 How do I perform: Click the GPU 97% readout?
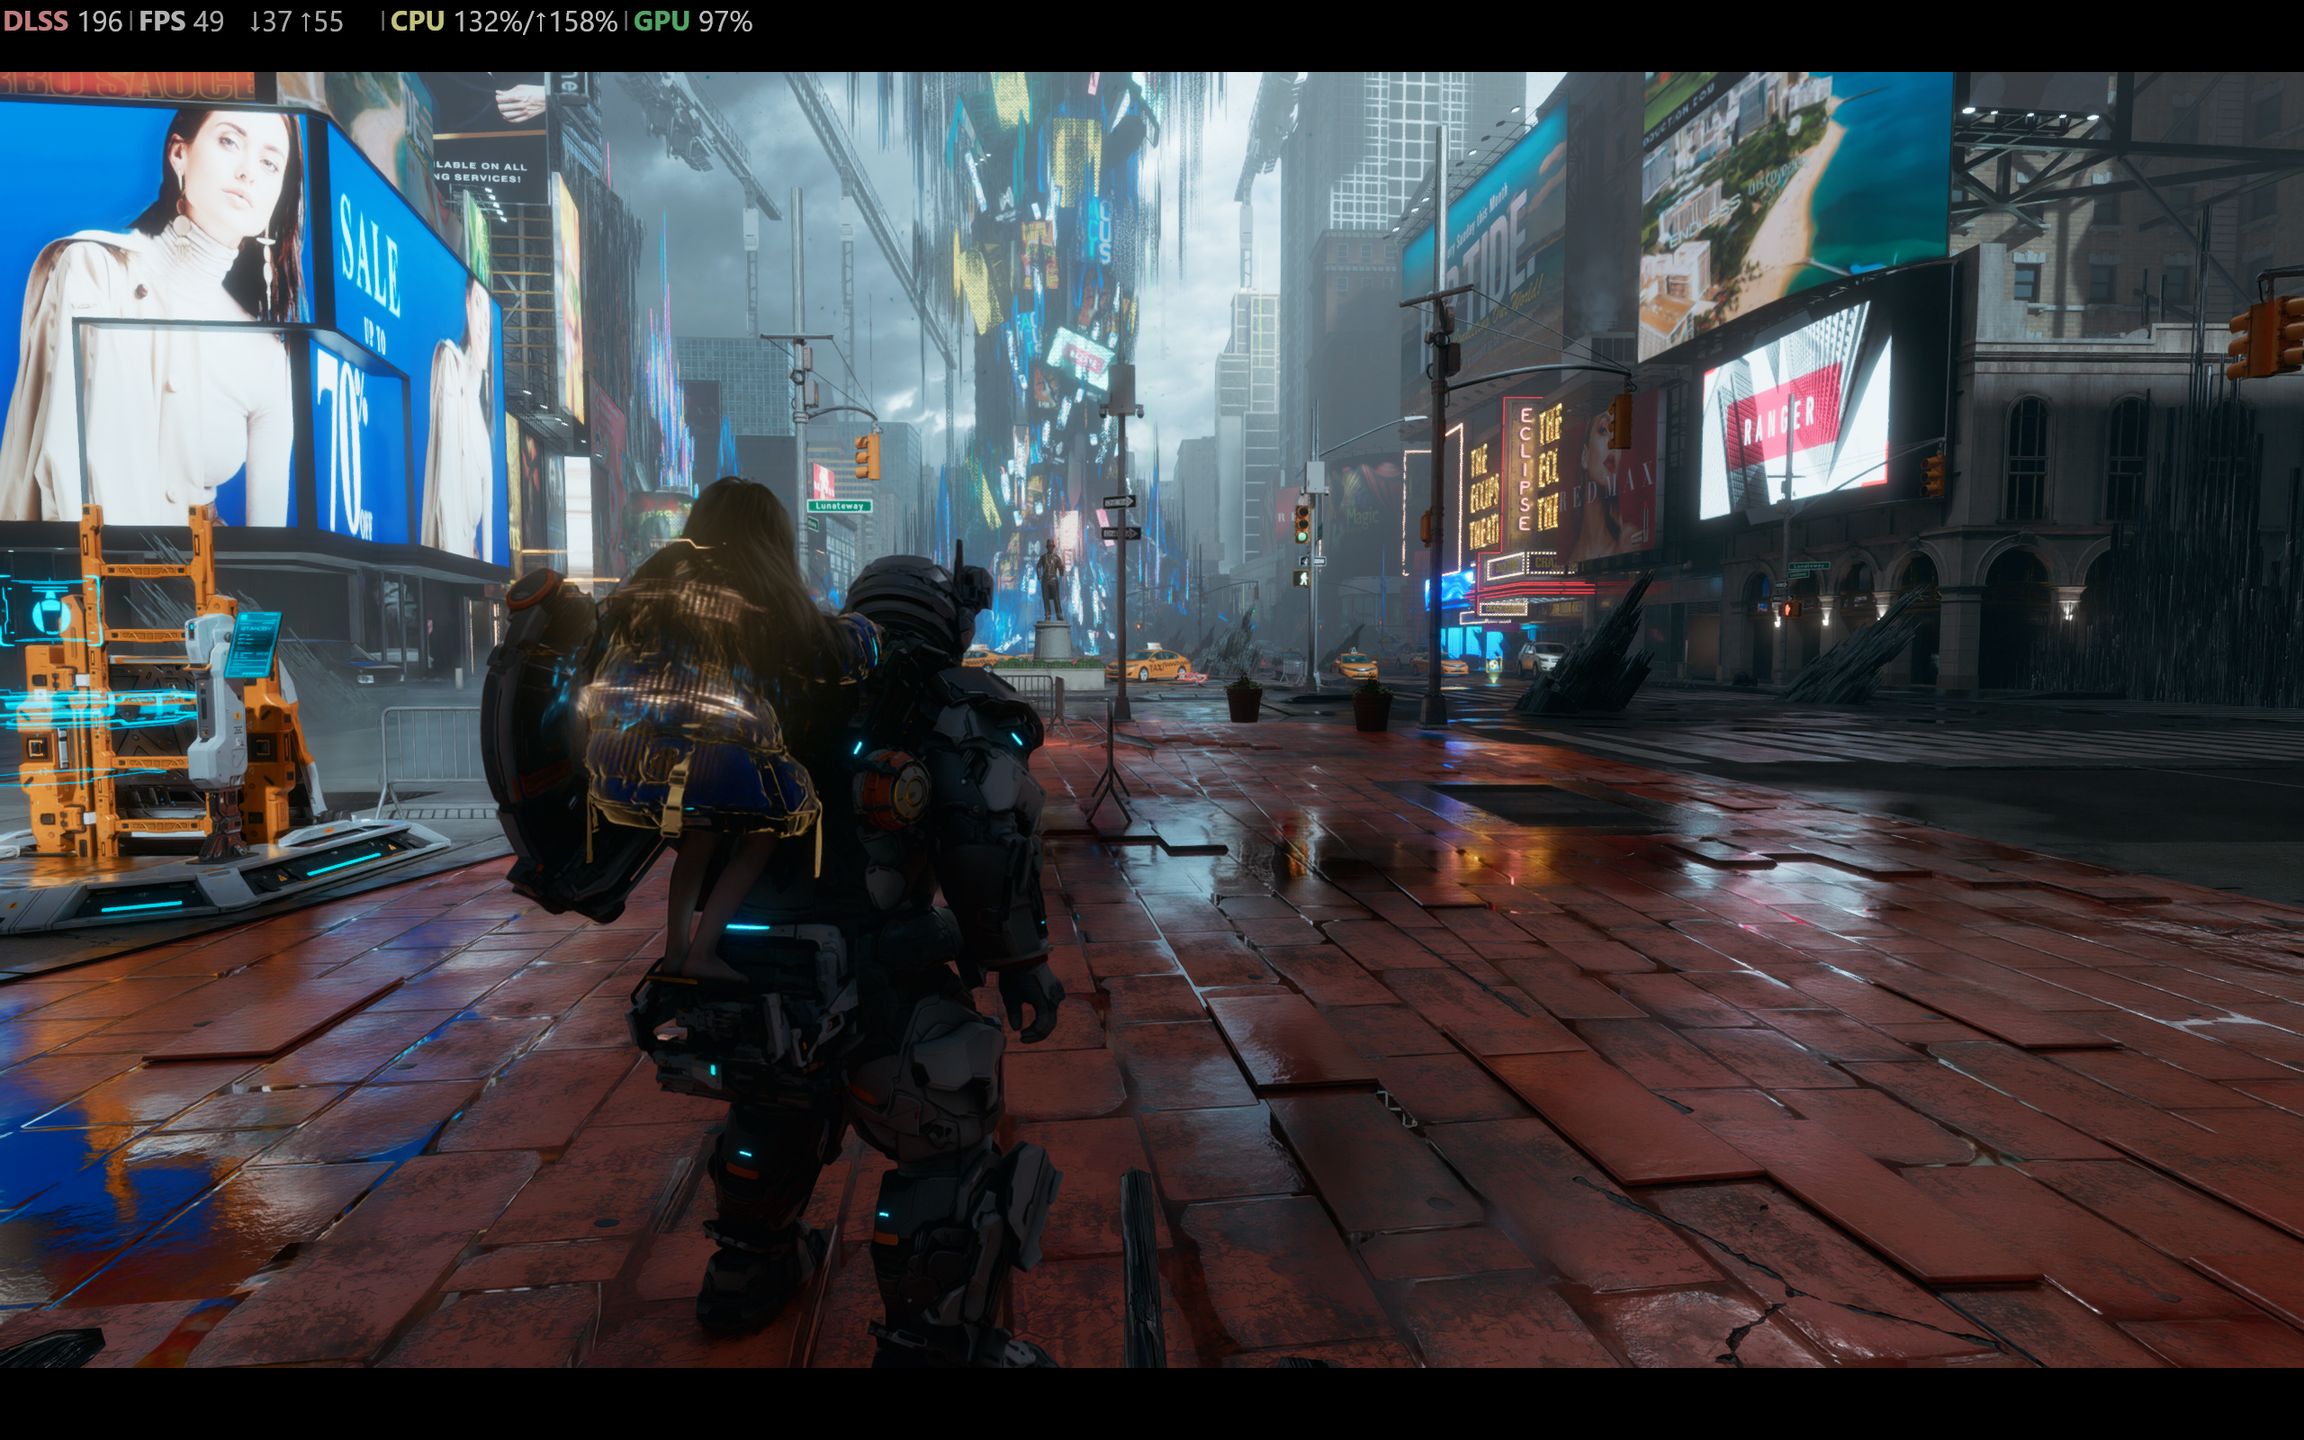[x=693, y=21]
